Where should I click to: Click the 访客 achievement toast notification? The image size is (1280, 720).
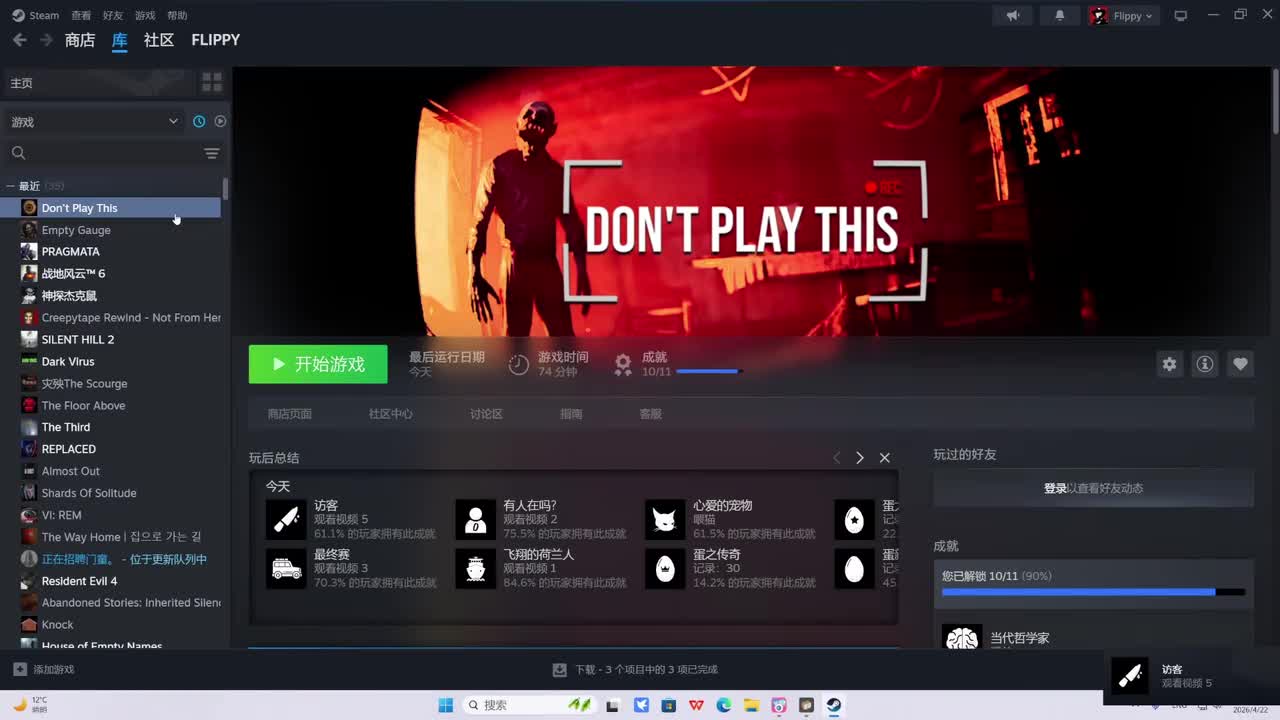[x=1191, y=676]
